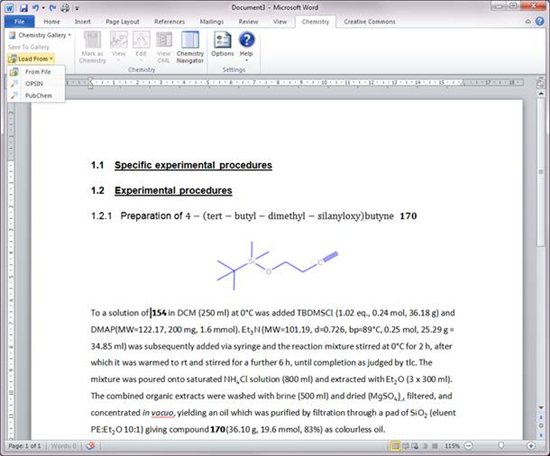
Task: Click the vertical scrollbar up arrow
Action: [x=541, y=94]
